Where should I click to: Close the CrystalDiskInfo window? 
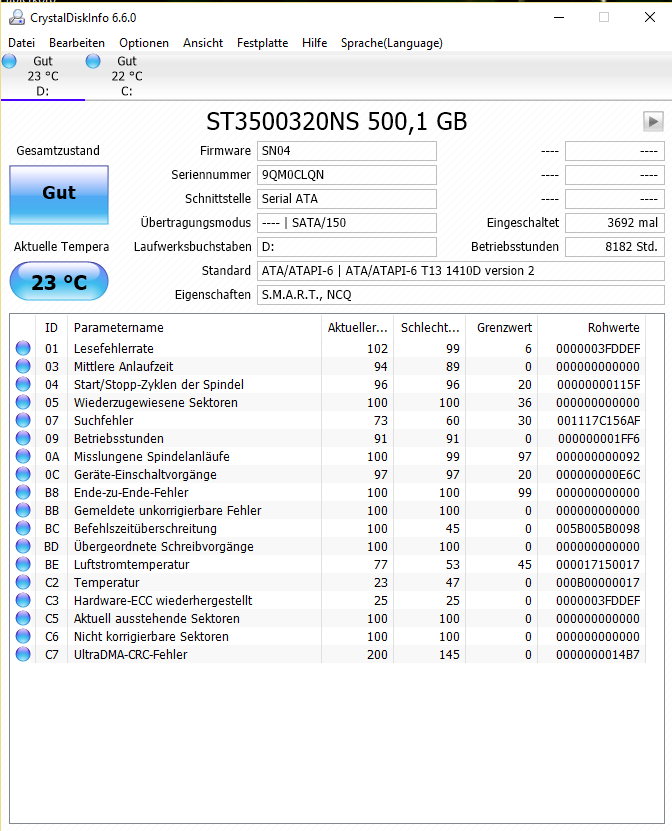click(x=650, y=17)
